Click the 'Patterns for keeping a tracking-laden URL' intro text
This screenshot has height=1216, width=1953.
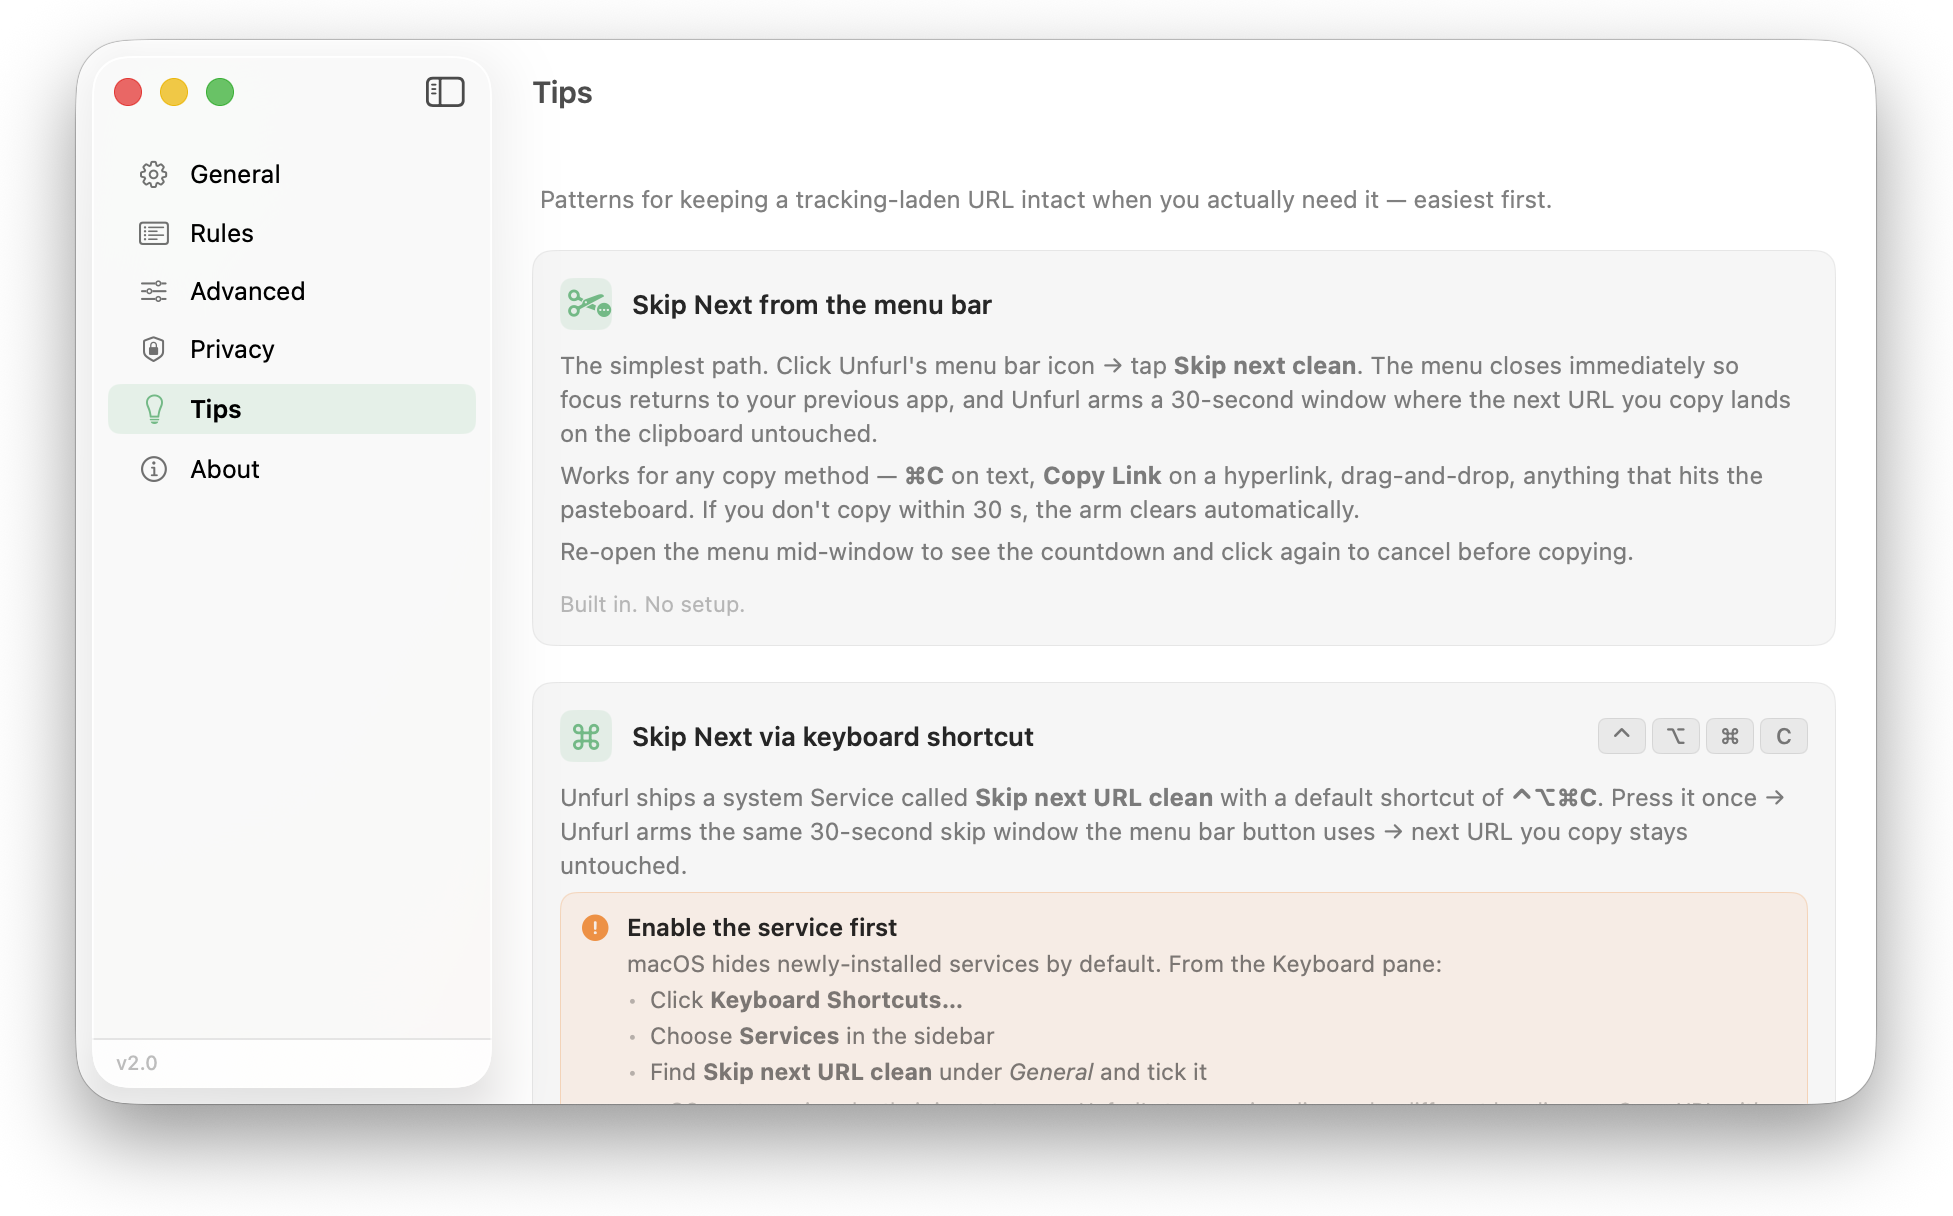pos(1046,200)
